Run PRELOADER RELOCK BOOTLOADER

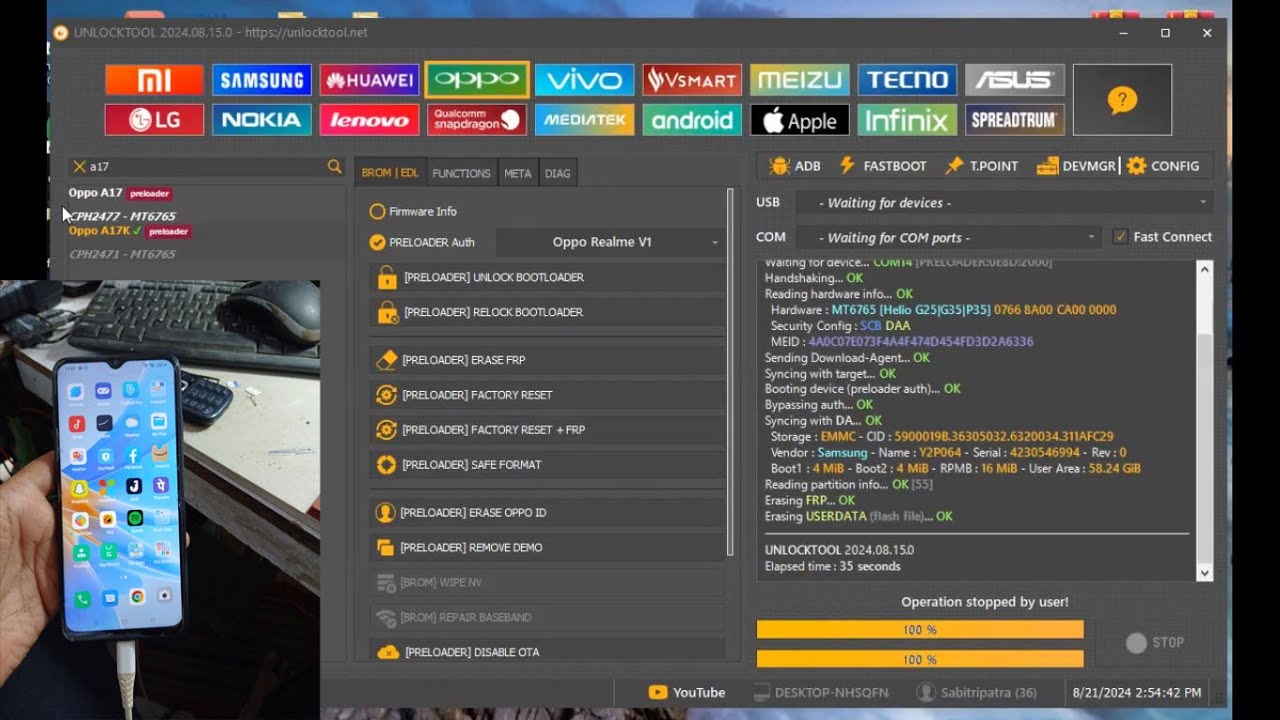pos(547,313)
